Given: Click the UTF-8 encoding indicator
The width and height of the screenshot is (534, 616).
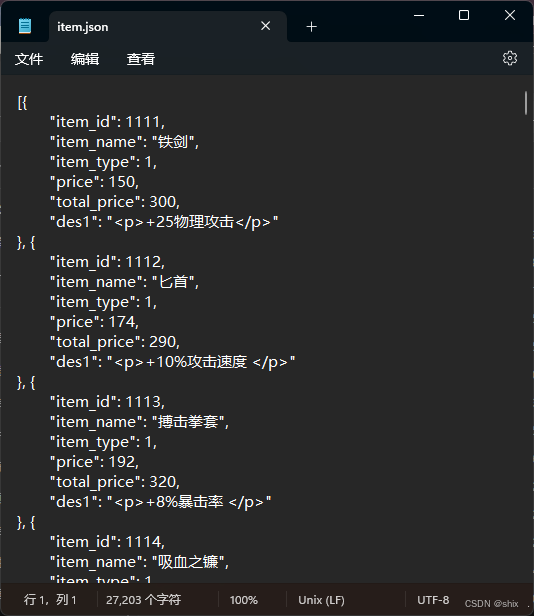Looking at the screenshot, I should (x=433, y=600).
